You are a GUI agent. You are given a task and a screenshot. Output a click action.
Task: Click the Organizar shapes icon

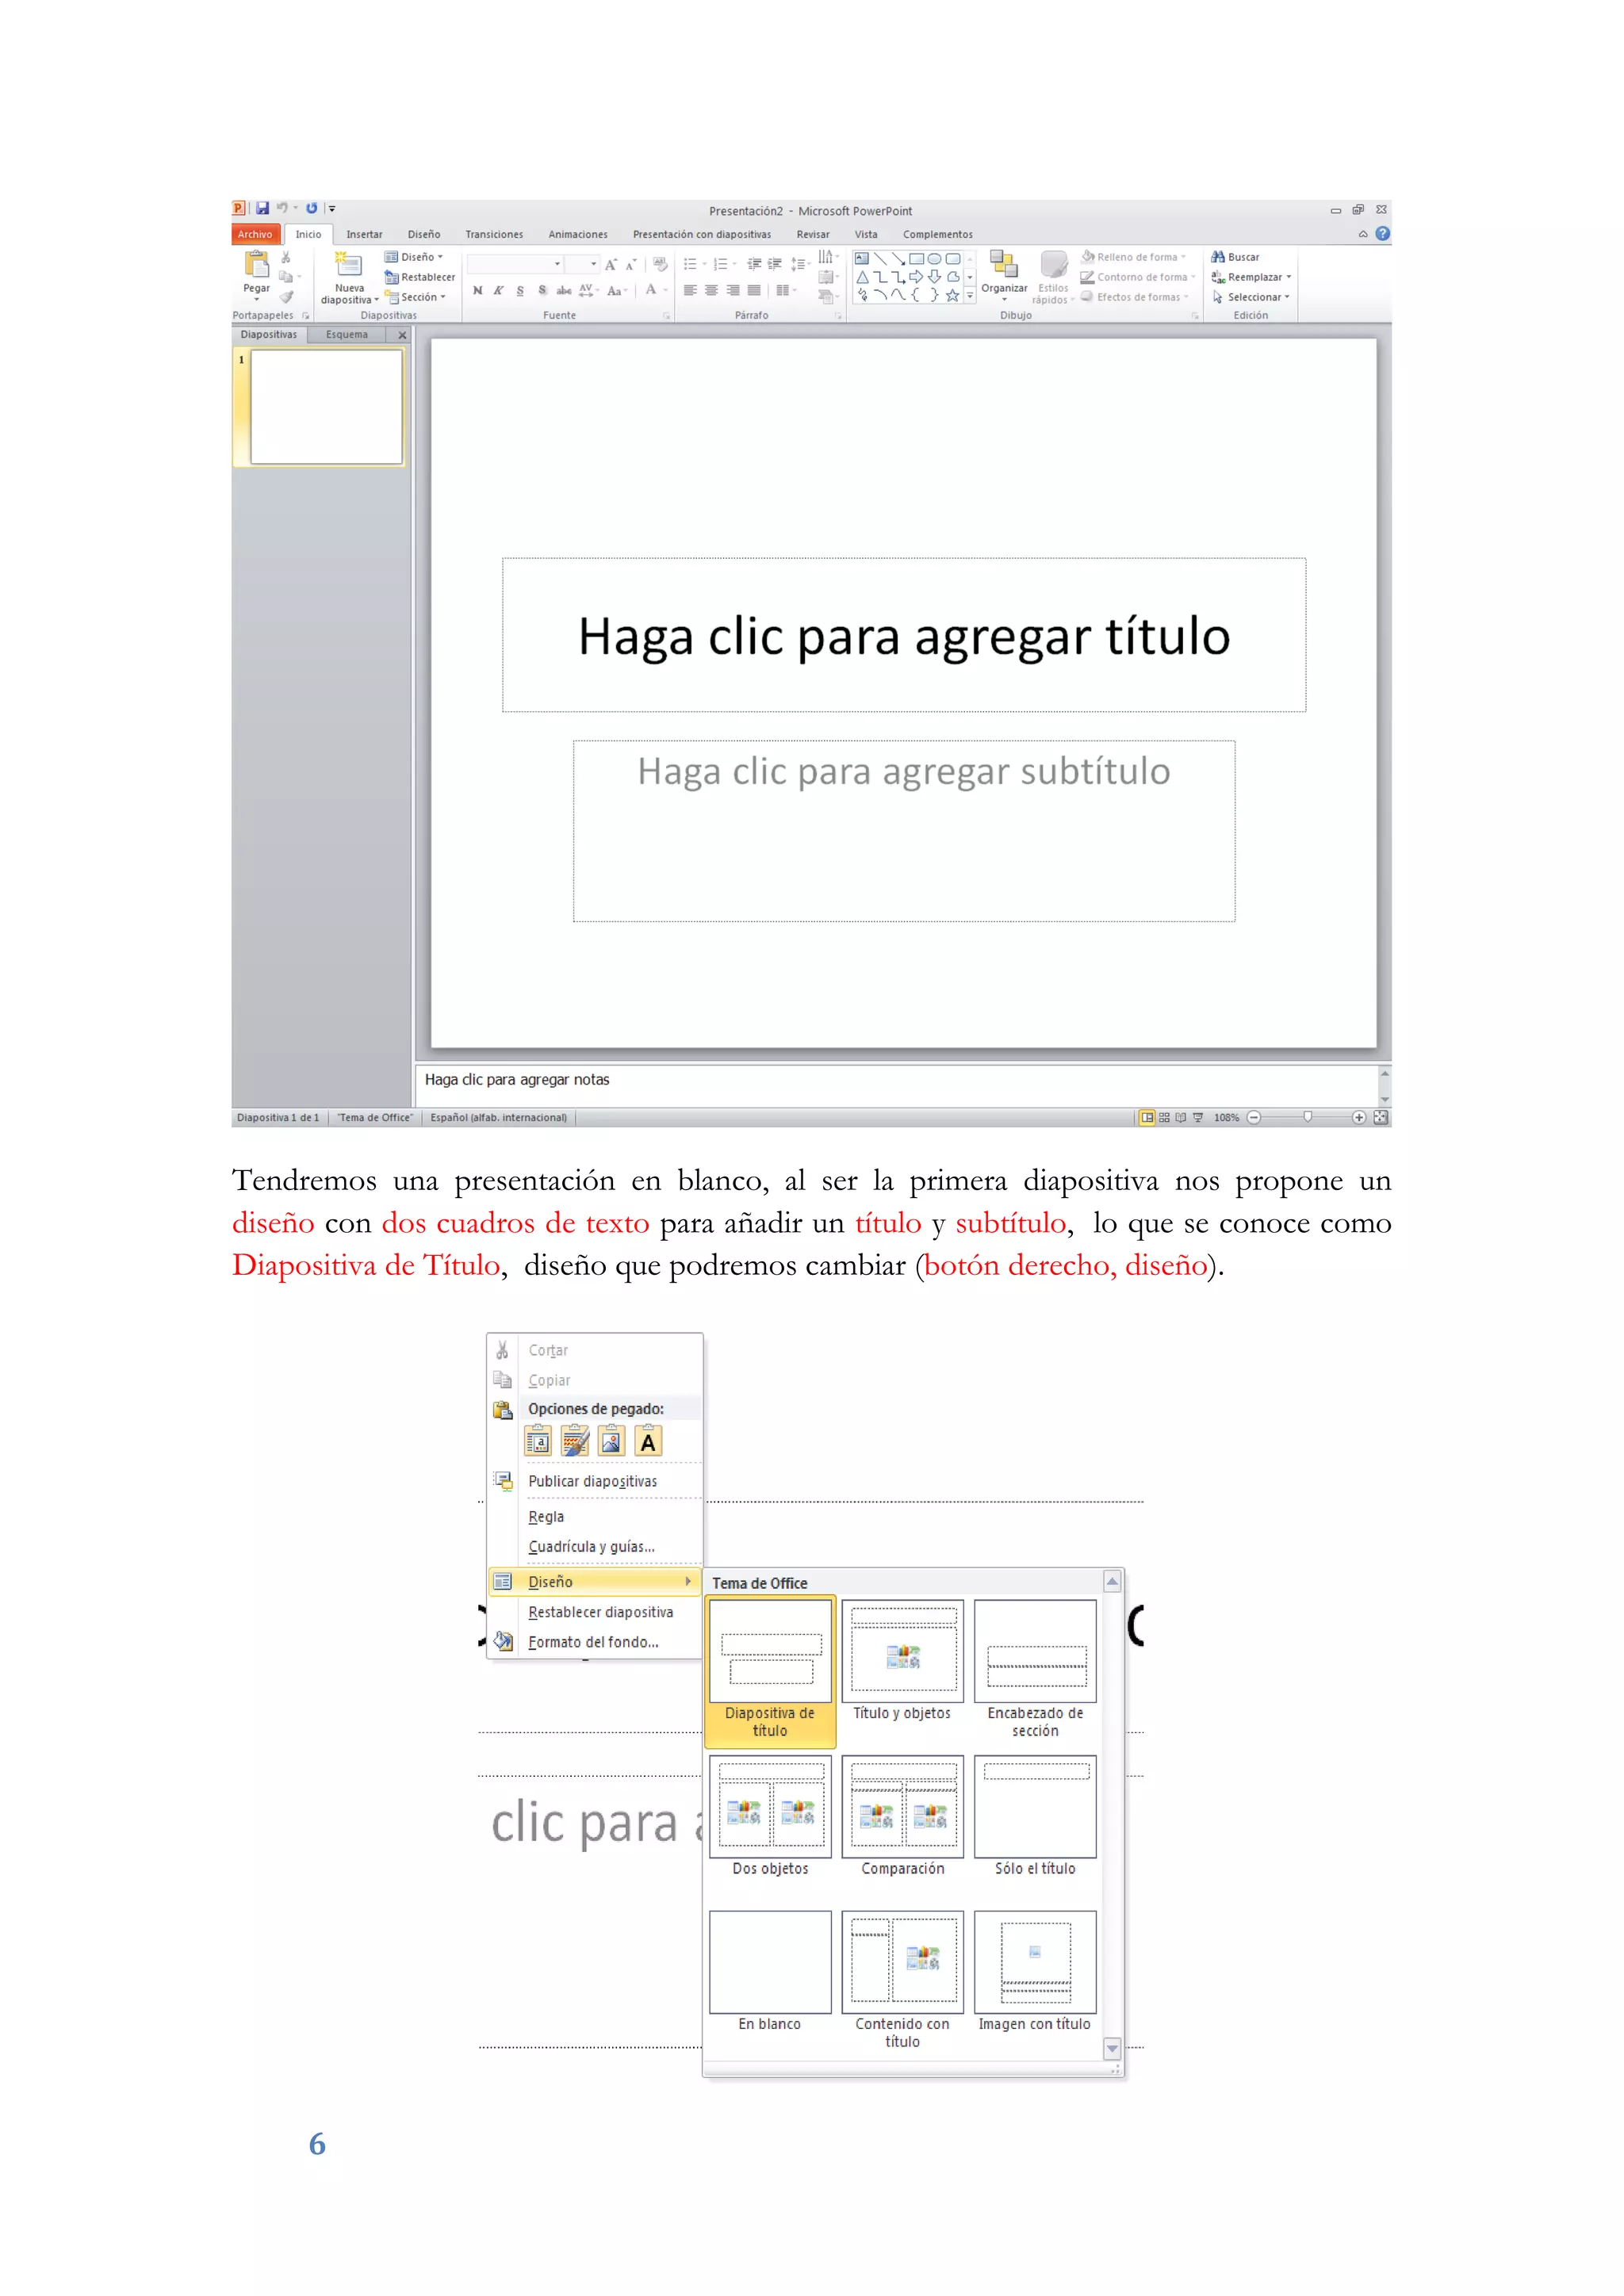(1003, 264)
